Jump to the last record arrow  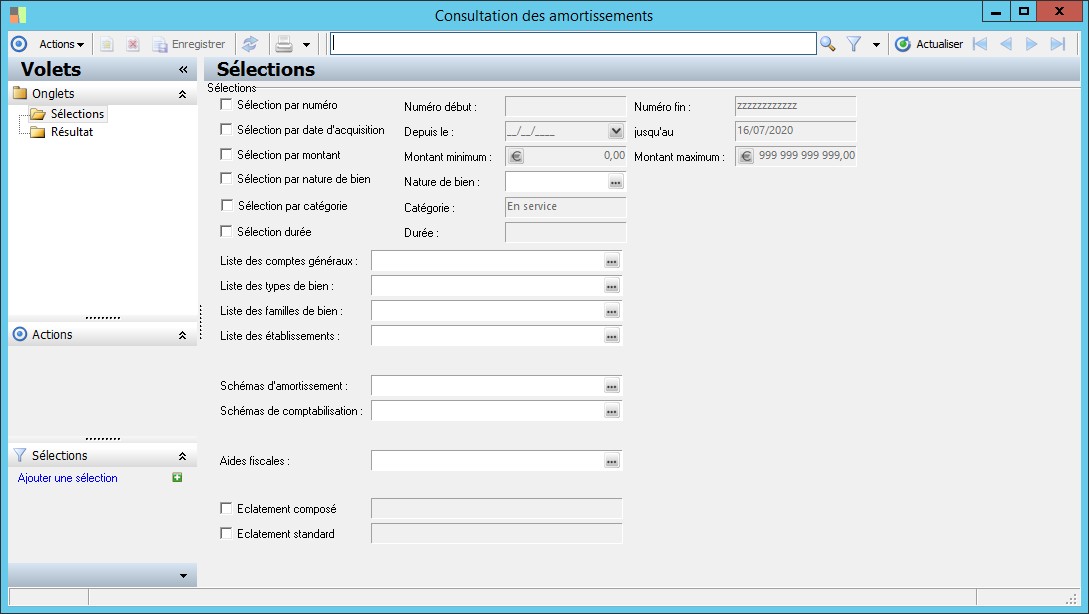click(1058, 44)
